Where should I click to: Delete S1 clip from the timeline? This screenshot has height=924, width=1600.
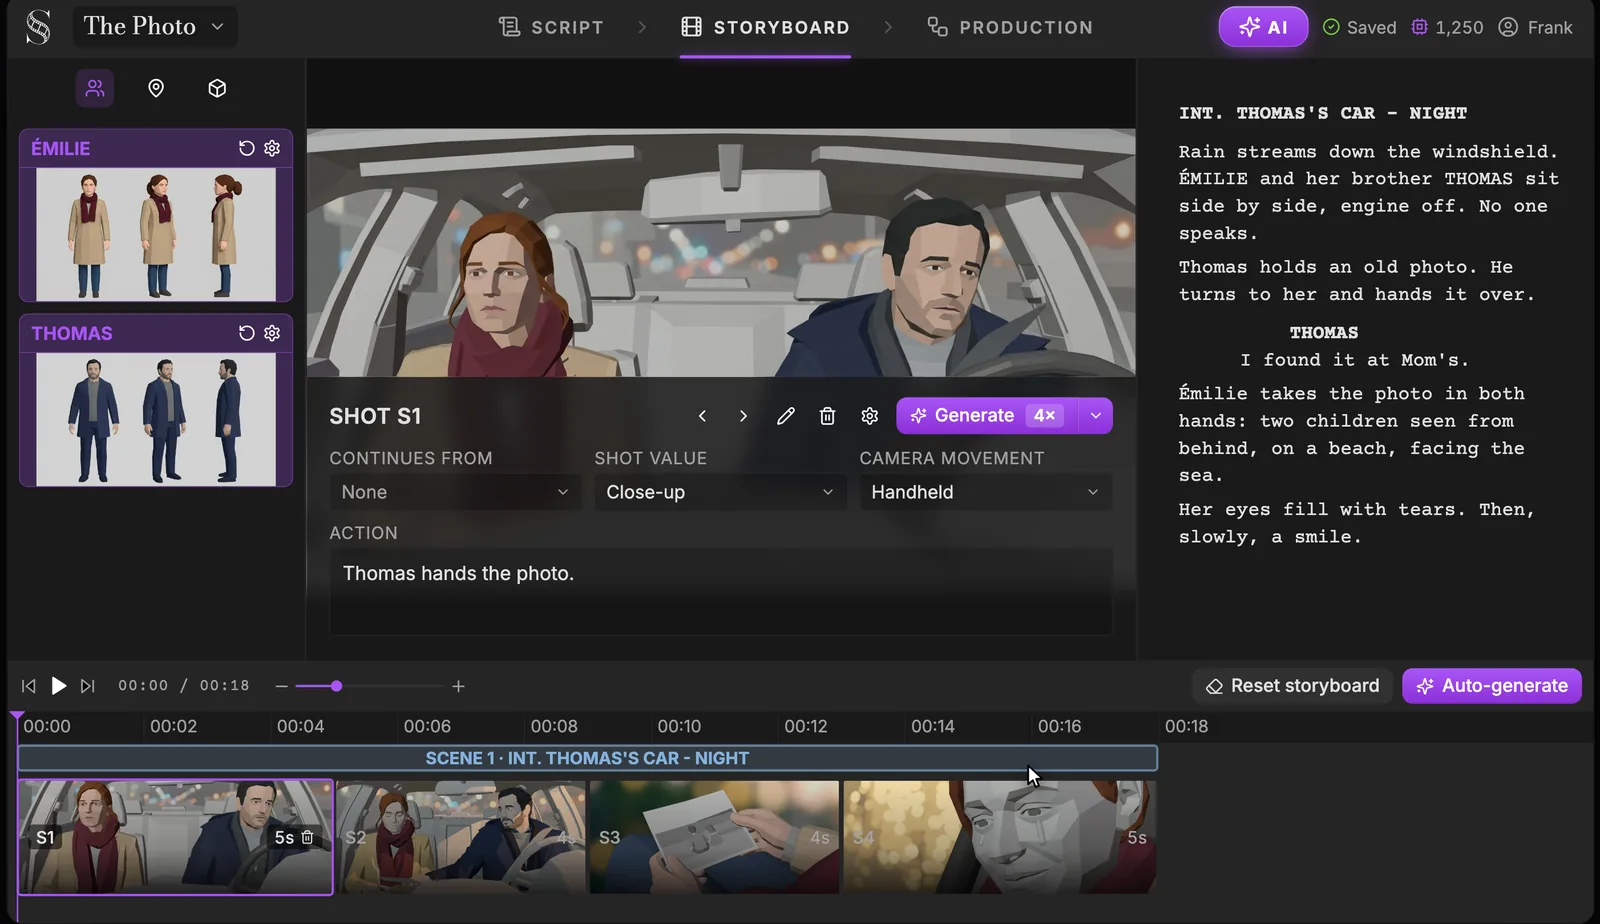tap(308, 837)
